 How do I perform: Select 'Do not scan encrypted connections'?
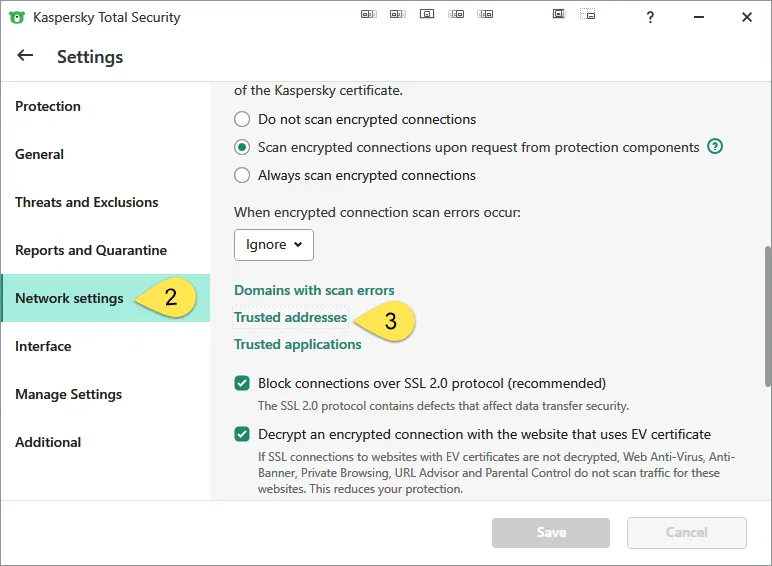[x=242, y=119]
